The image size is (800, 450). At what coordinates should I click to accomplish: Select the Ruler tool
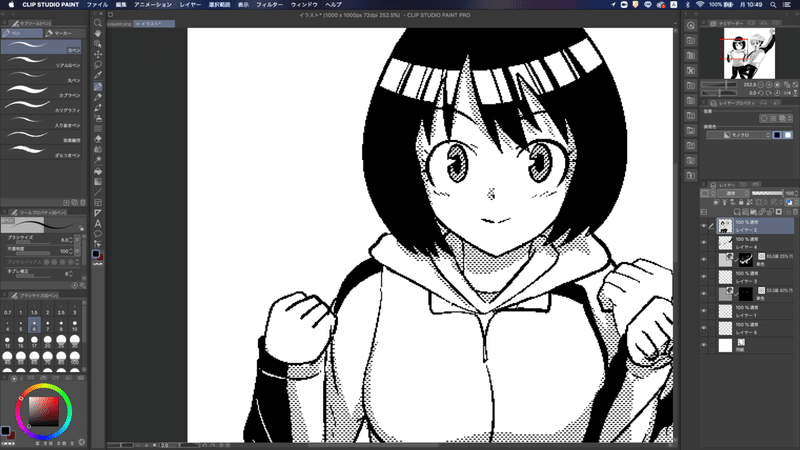point(97,213)
